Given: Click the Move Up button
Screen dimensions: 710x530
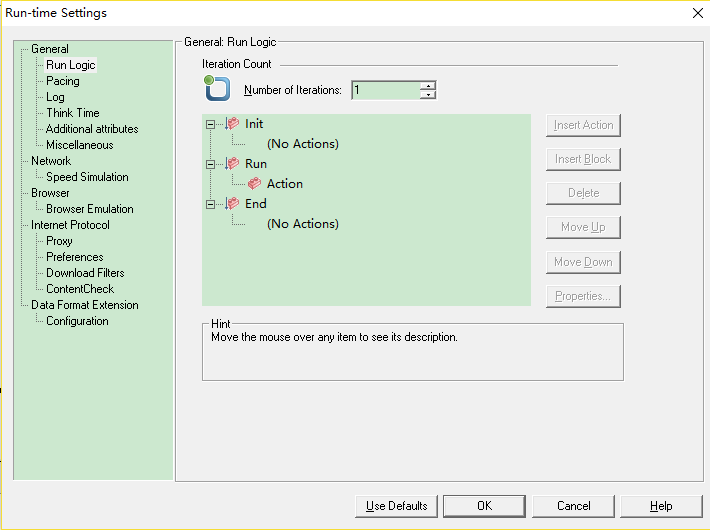Looking at the screenshot, I should click(x=583, y=227).
